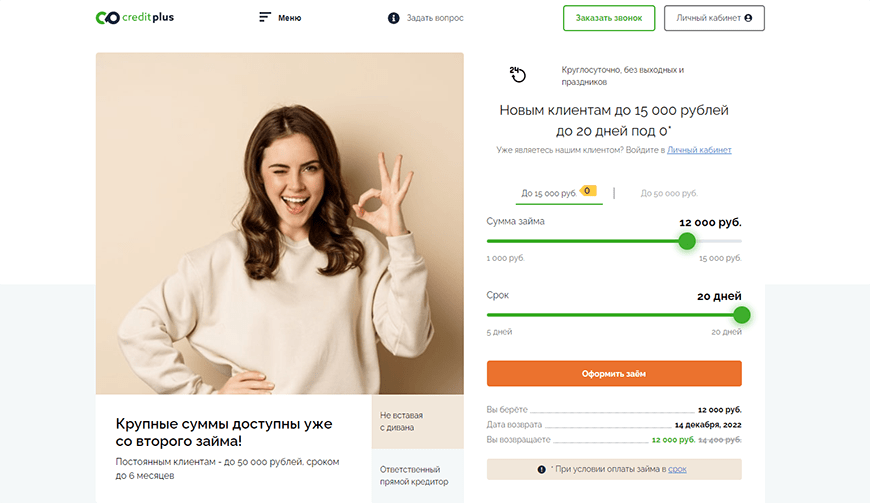The width and height of the screenshot is (870, 503).
Task: Click the Сумма займа slider handle
Action: [687, 241]
